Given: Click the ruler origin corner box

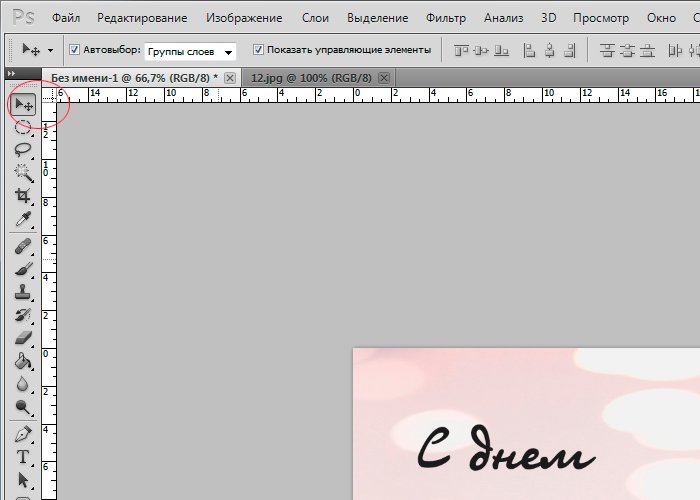Looking at the screenshot, I should [48, 95].
